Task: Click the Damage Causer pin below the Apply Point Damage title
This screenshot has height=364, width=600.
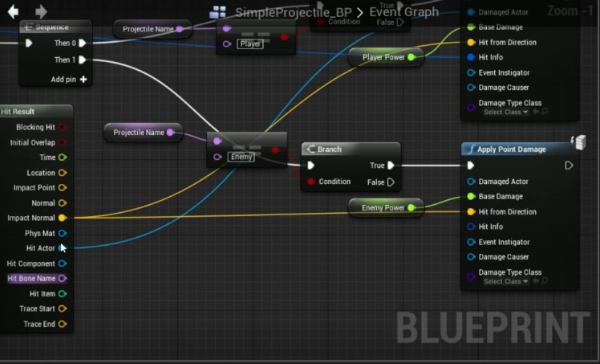Action: tap(471, 257)
